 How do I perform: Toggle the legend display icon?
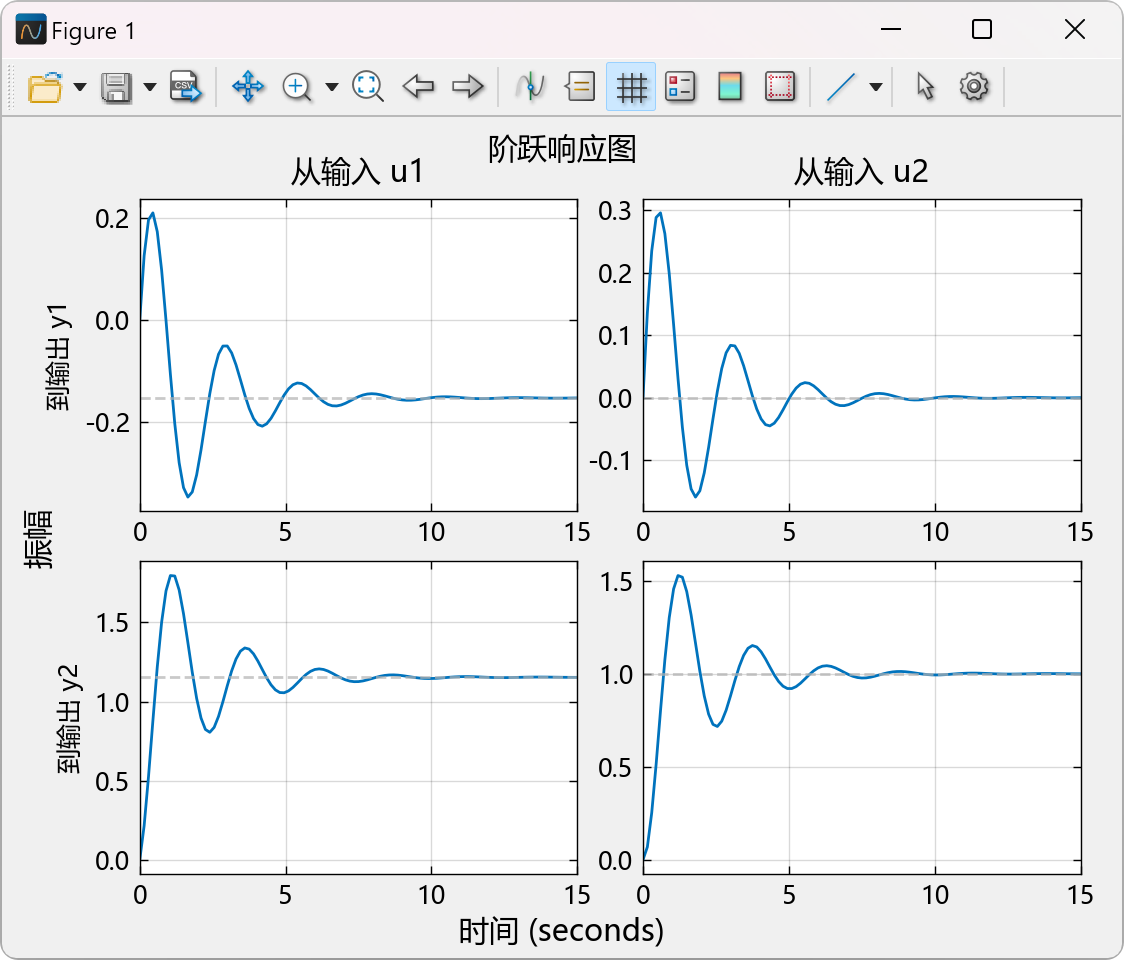[680, 87]
